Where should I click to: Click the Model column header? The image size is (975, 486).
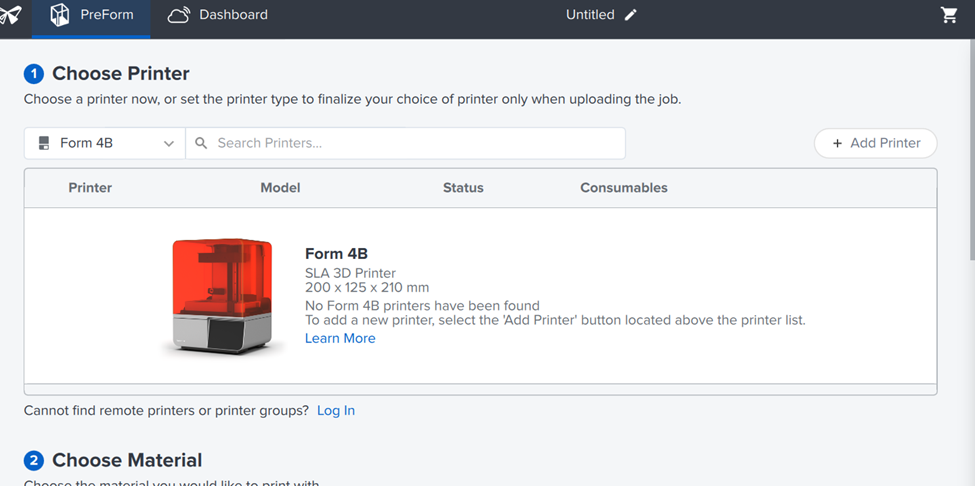(280, 188)
